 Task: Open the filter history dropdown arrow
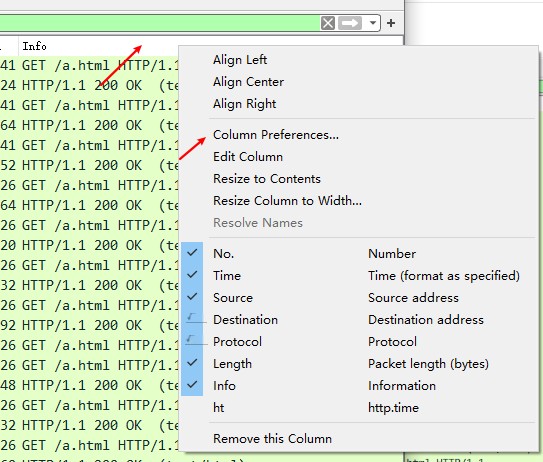373,23
